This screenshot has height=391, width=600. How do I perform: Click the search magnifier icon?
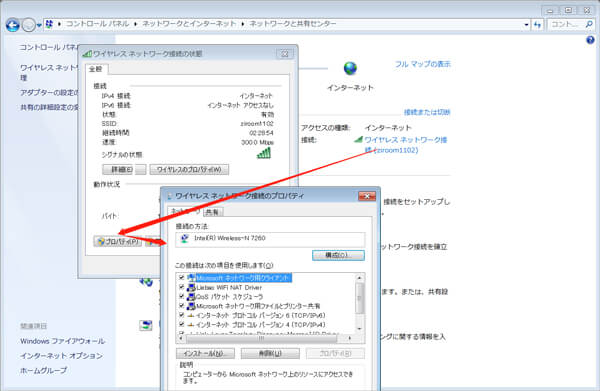coord(589,24)
